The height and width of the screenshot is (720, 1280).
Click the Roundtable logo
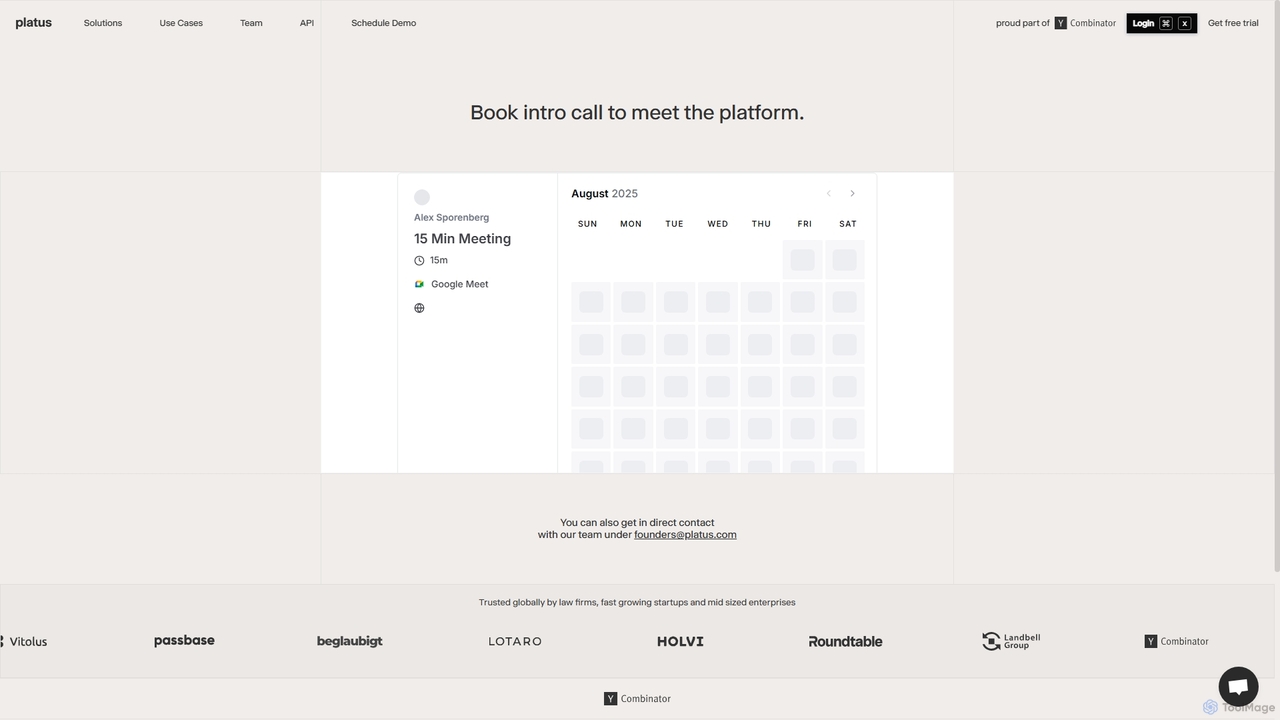[845, 642]
